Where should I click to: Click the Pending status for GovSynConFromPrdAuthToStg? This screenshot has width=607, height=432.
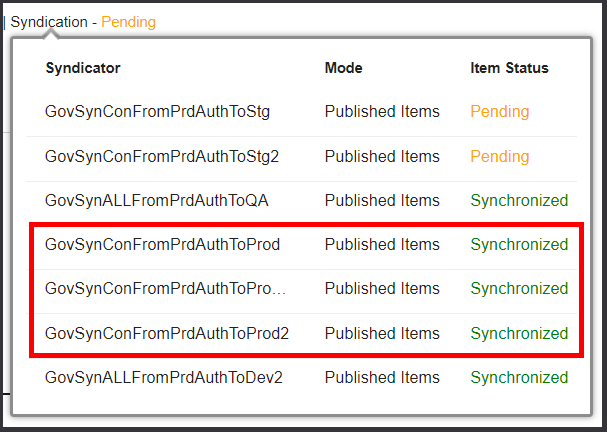(499, 112)
